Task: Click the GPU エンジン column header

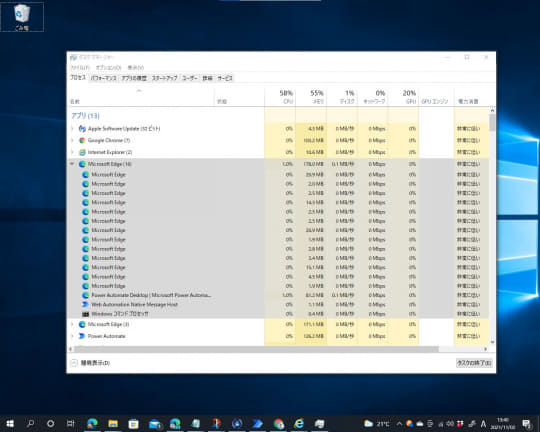Action: pos(436,97)
